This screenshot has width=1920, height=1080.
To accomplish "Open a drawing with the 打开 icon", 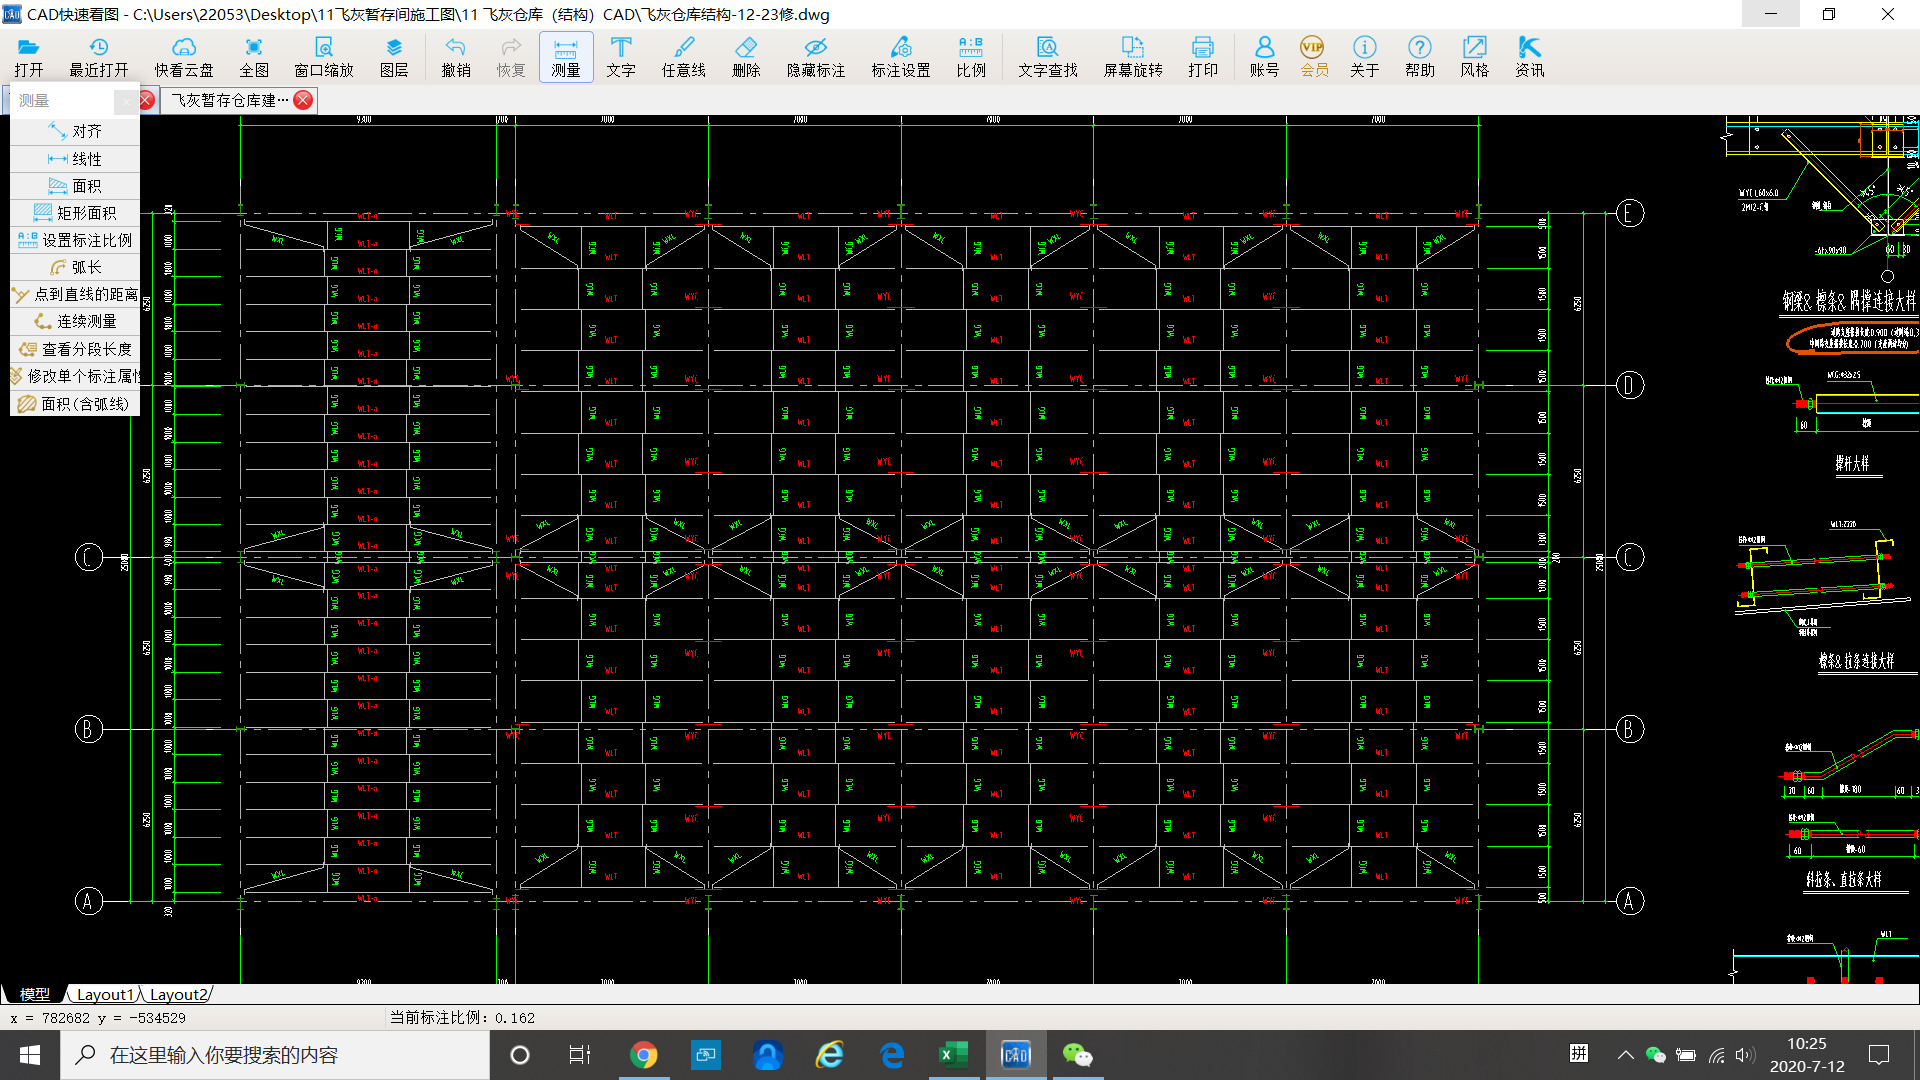I will [x=29, y=57].
